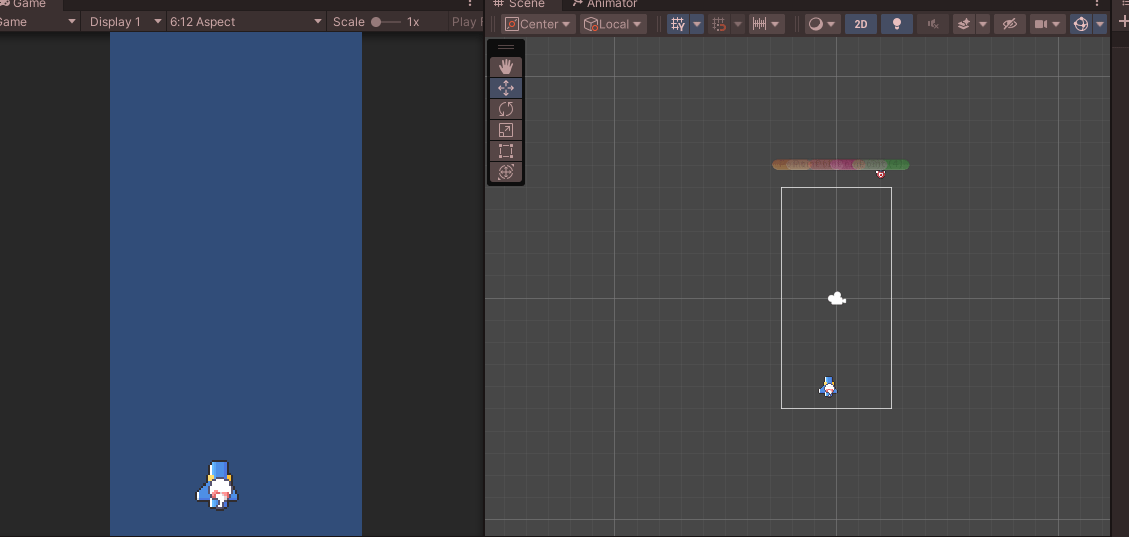Select the Move tool
Image resolution: width=1129 pixels, height=537 pixels.
click(x=505, y=88)
